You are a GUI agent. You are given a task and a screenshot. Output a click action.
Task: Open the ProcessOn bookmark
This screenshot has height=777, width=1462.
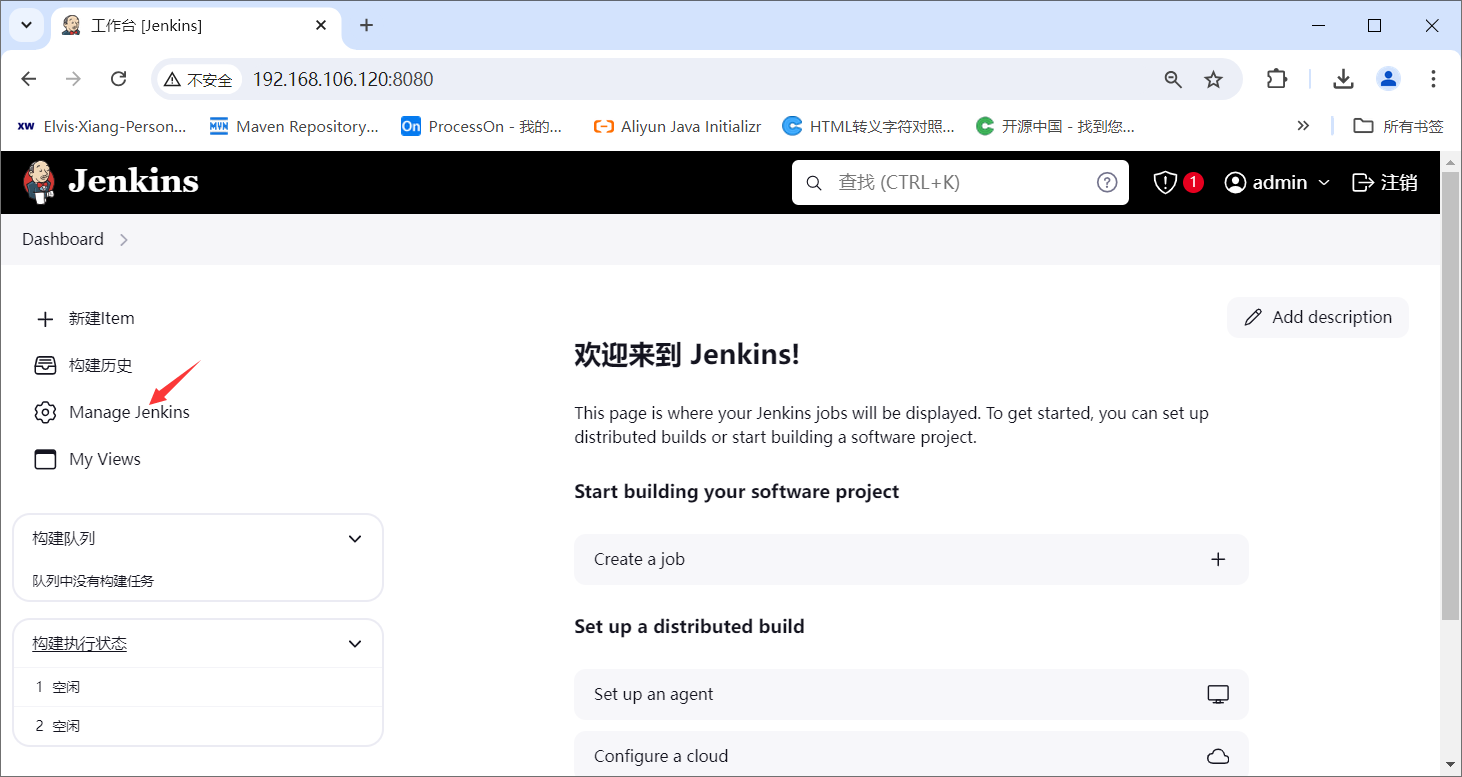(482, 126)
